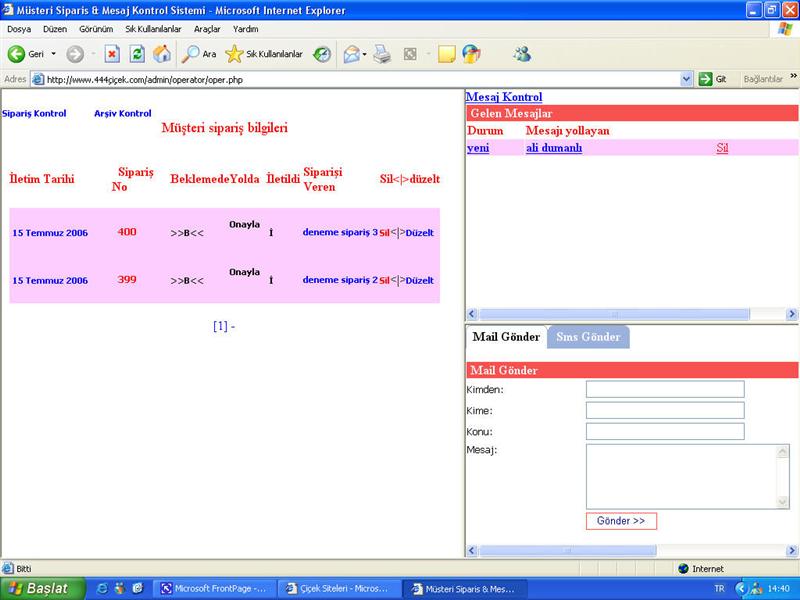Image resolution: width=800 pixels, height=600 pixels.
Task: Open the Arşiv Kontrol link
Action: point(122,113)
